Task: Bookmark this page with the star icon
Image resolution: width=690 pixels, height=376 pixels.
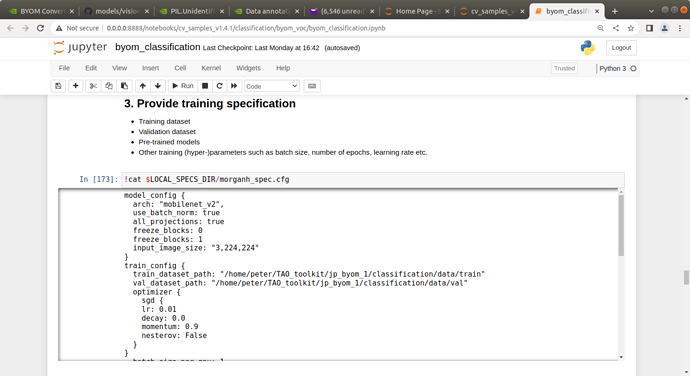Action: [631, 28]
